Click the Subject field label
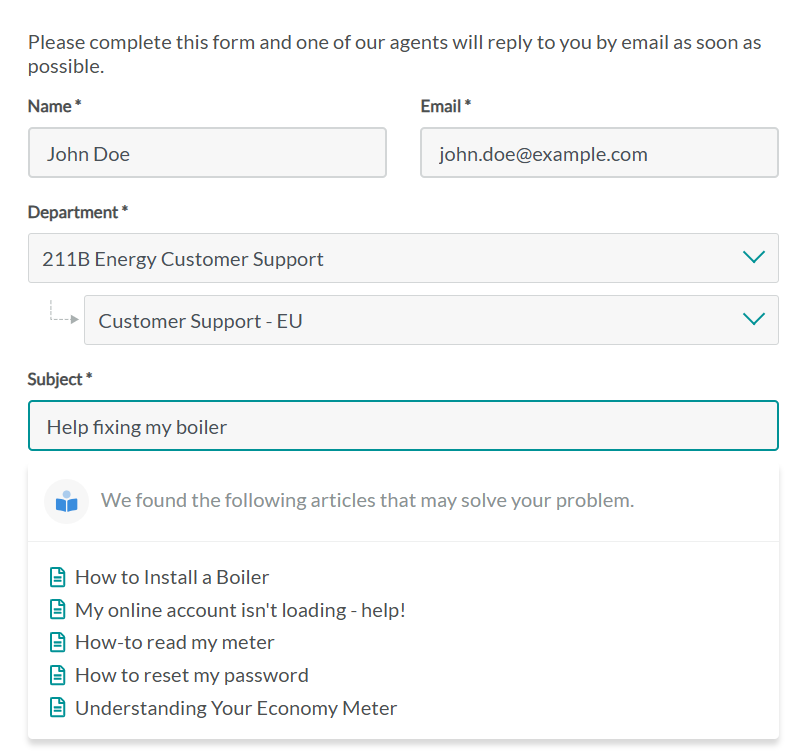805x756 pixels. click(x=59, y=379)
